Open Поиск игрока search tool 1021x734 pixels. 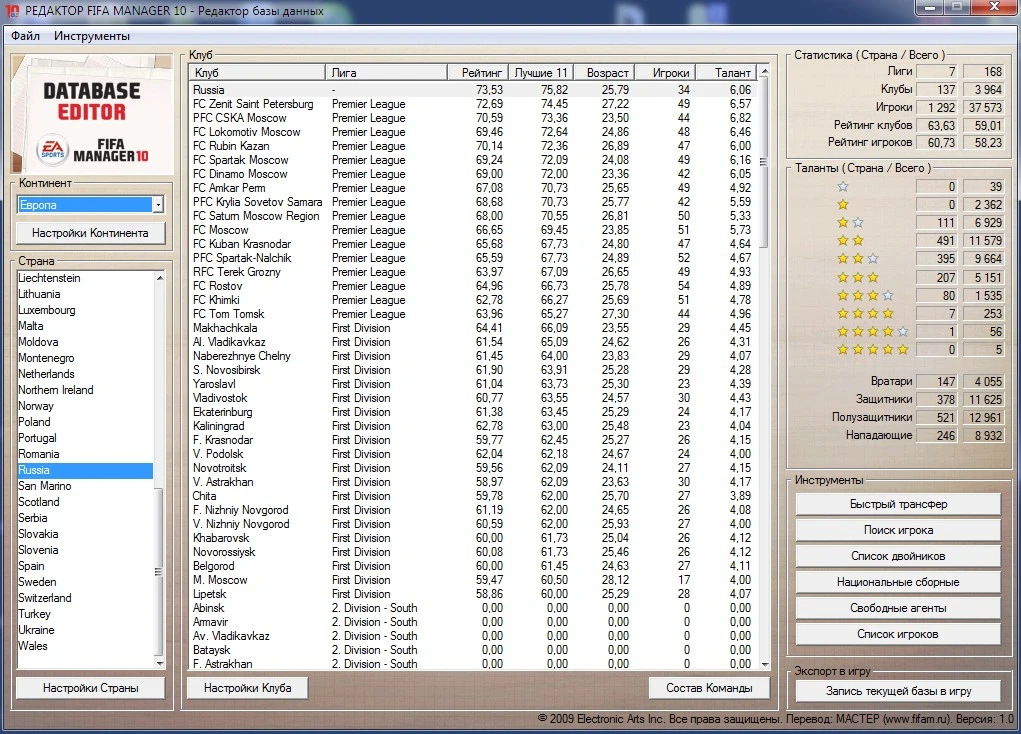(898, 530)
